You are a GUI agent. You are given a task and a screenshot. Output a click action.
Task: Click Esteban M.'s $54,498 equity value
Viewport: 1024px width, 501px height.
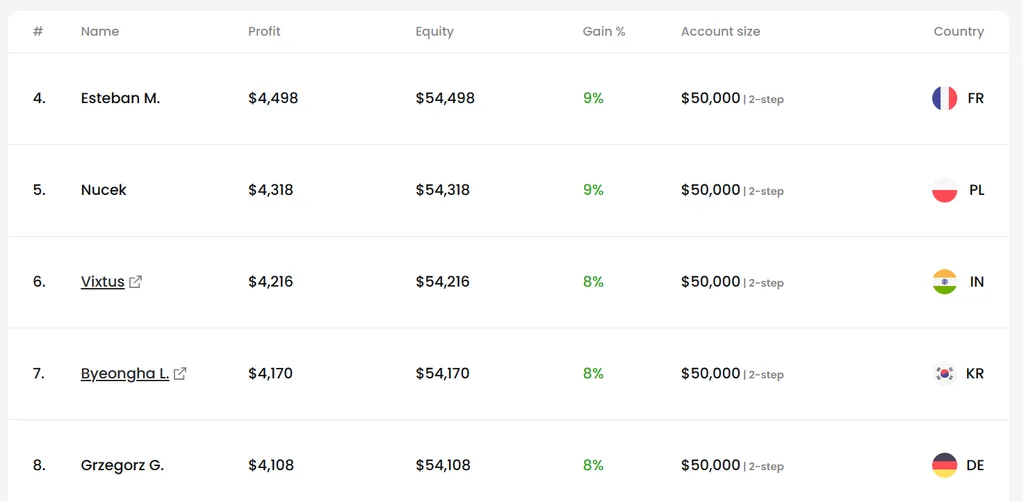click(x=445, y=99)
